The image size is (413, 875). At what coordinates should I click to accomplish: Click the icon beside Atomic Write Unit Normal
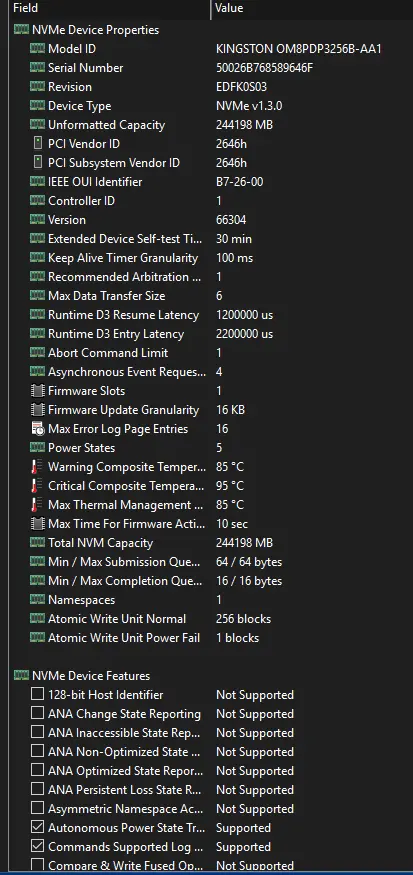pyautogui.click(x=37, y=618)
